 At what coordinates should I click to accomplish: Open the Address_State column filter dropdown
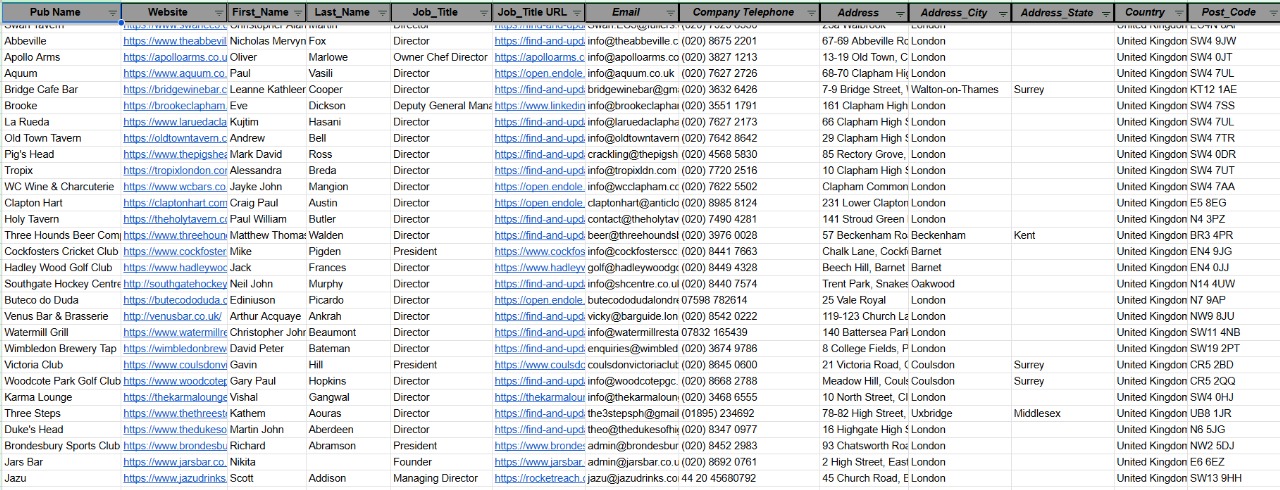coord(1105,13)
